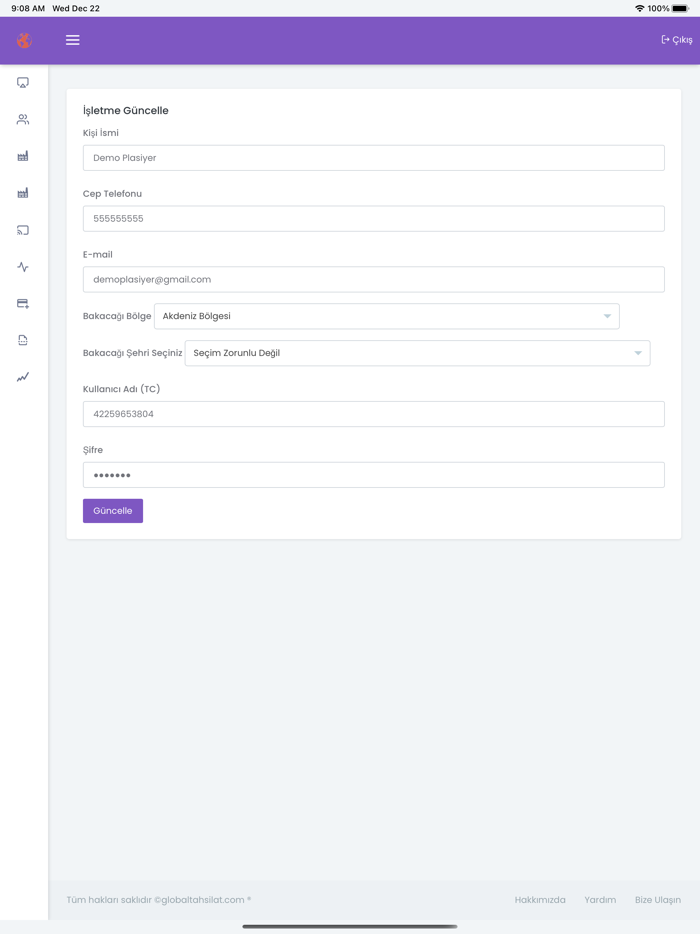The image size is (700, 934).
Task: Click Çıkış to log out
Action: (677, 40)
